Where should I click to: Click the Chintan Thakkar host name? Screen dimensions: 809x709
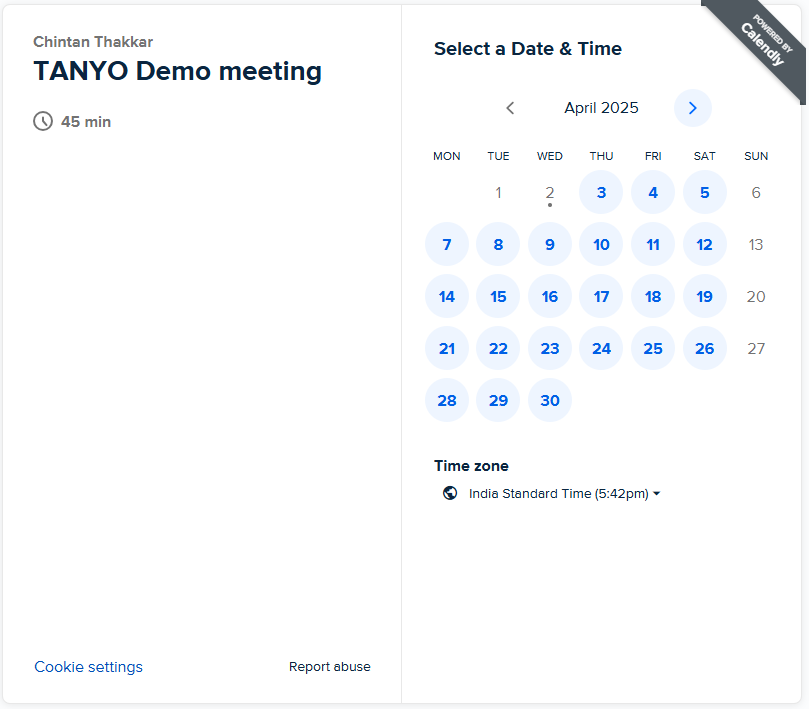click(93, 42)
